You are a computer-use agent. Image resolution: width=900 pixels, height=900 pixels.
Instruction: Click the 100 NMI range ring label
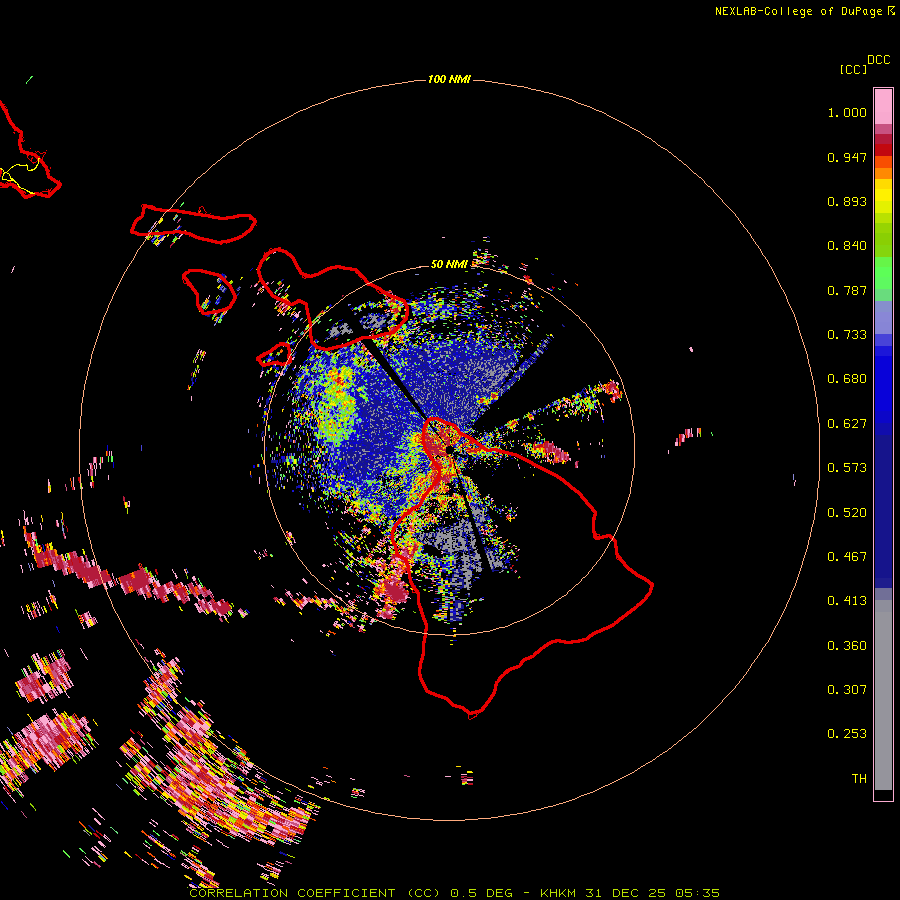(x=449, y=79)
